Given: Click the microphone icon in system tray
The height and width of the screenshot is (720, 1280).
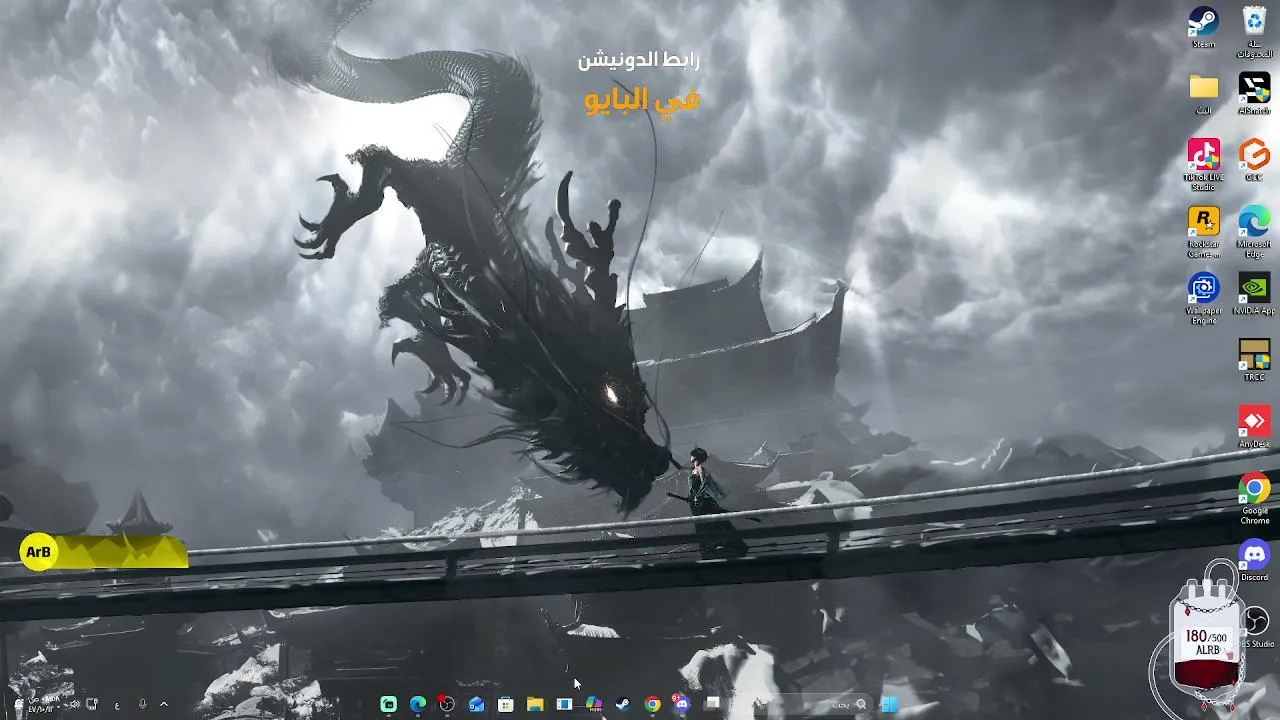Looking at the screenshot, I should point(142,704).
